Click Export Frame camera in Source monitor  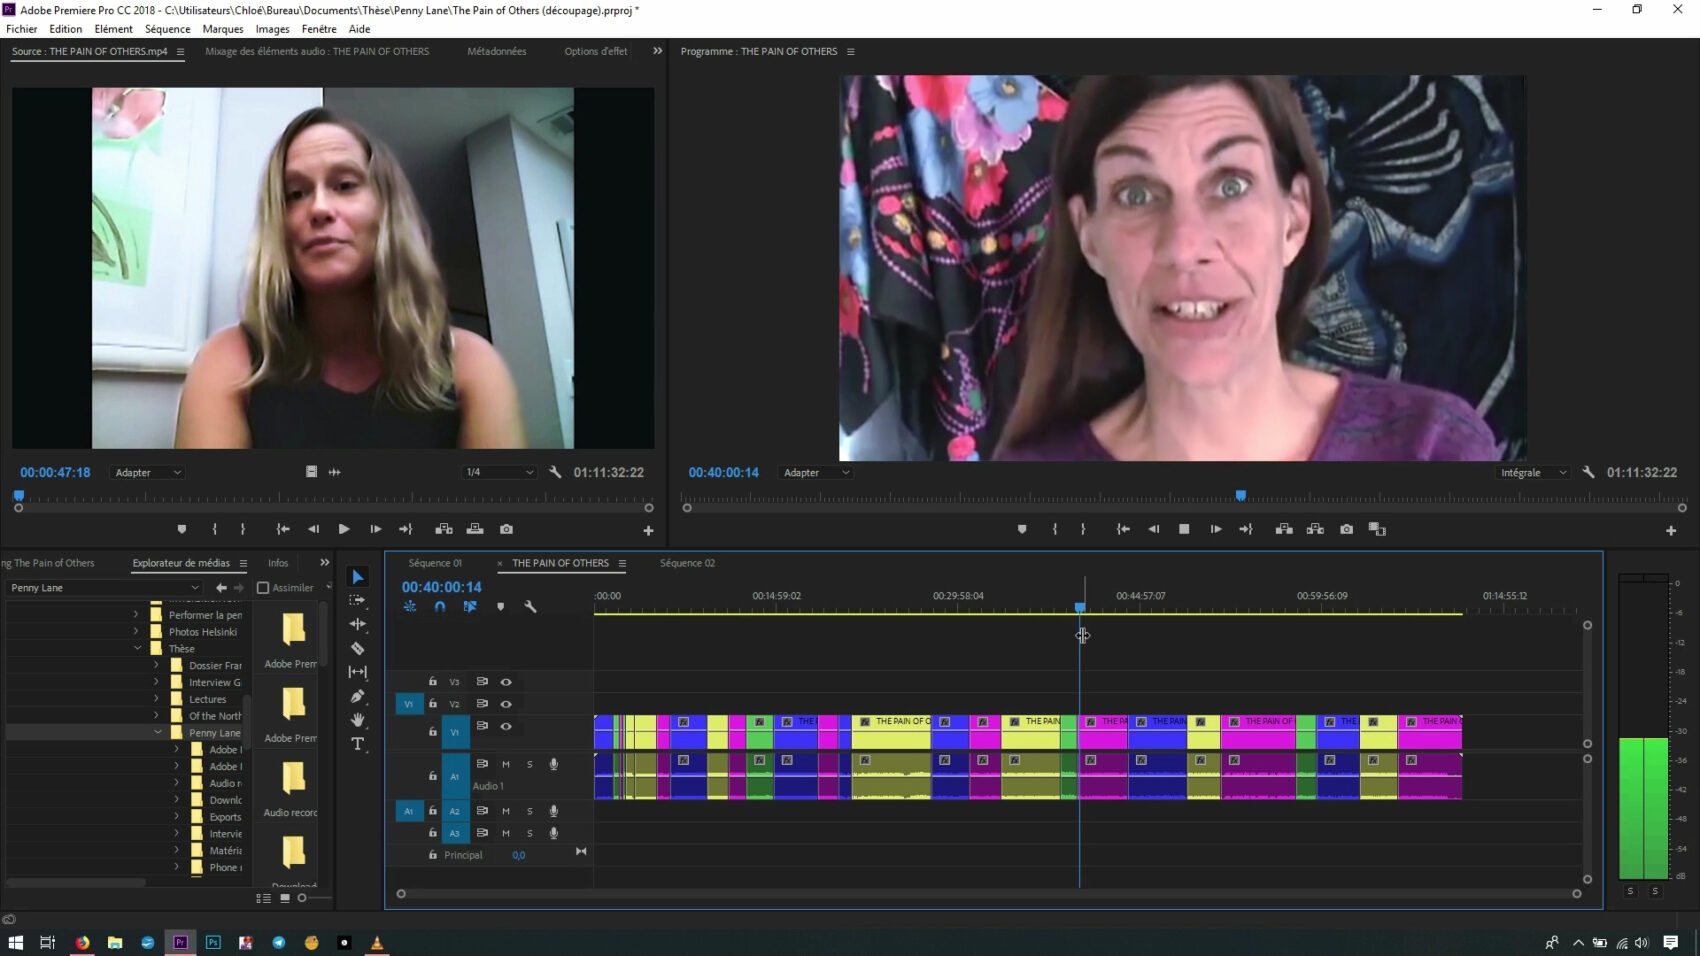tap(506, 529)
